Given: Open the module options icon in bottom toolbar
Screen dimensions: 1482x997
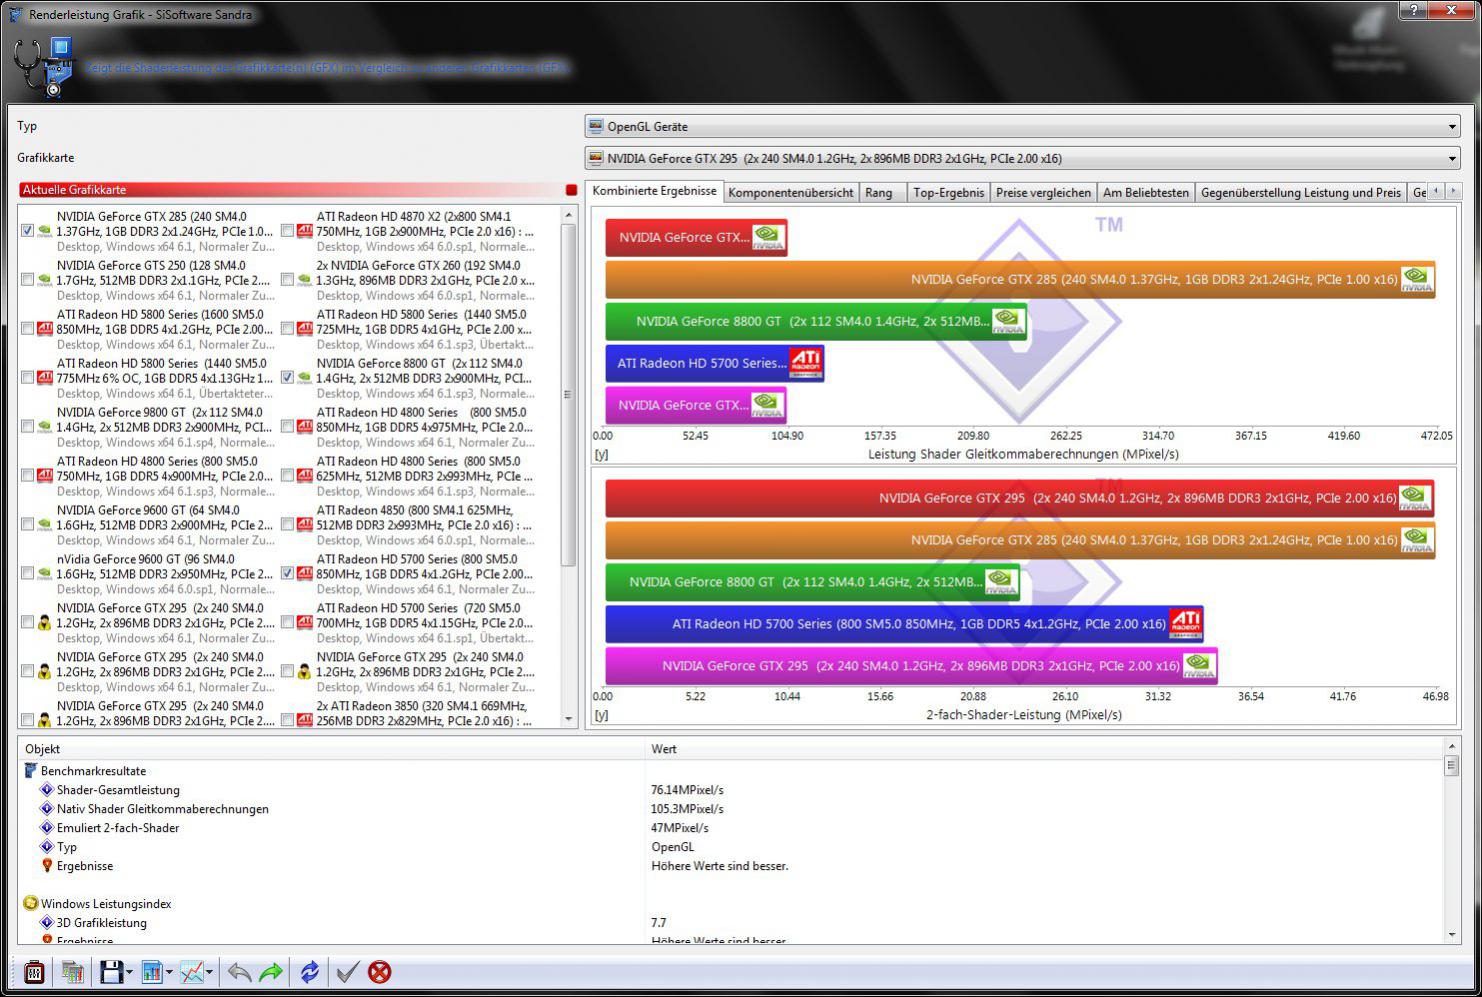Looking at the screenshot, I should tap(34, 972).
